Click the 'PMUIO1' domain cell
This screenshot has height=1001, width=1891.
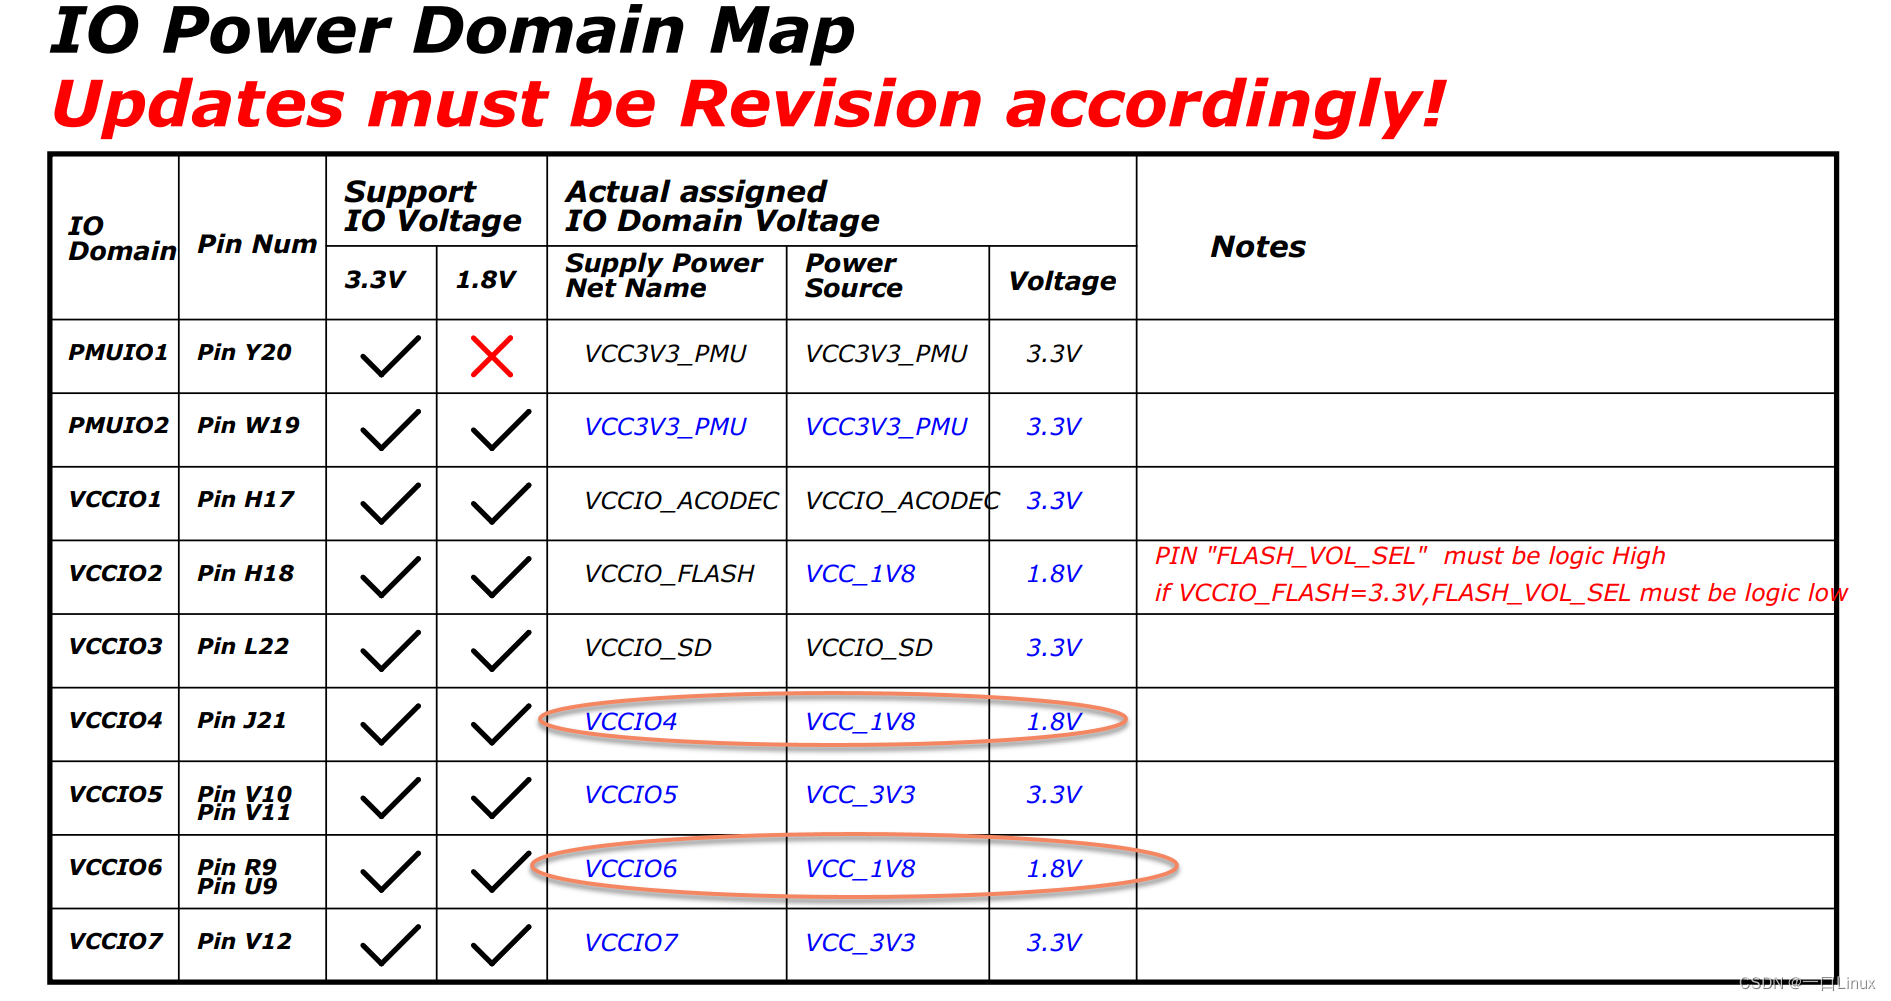click(118, 352)
